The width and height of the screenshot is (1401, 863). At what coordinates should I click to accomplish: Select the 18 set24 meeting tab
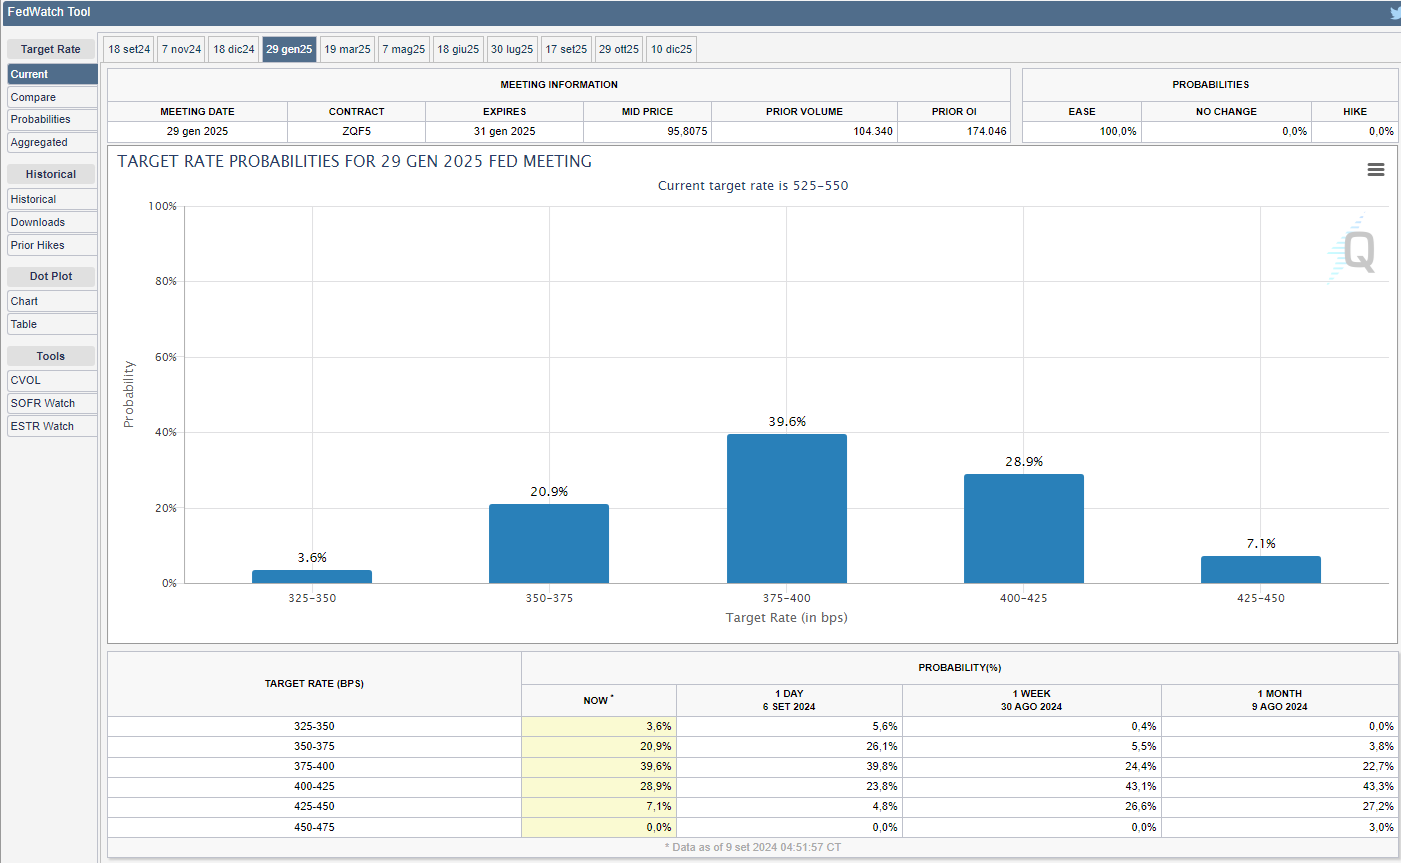[x=129, y=49]
